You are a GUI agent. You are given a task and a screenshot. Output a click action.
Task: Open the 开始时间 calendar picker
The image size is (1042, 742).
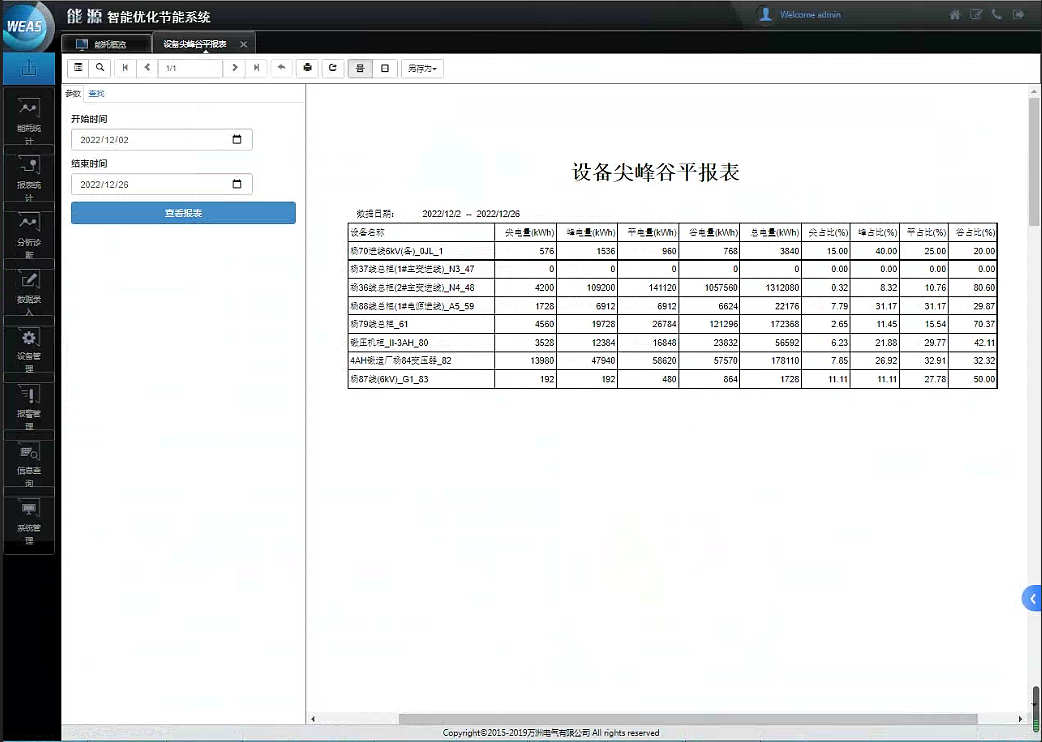pyautogui.click(x=237, y=140)
